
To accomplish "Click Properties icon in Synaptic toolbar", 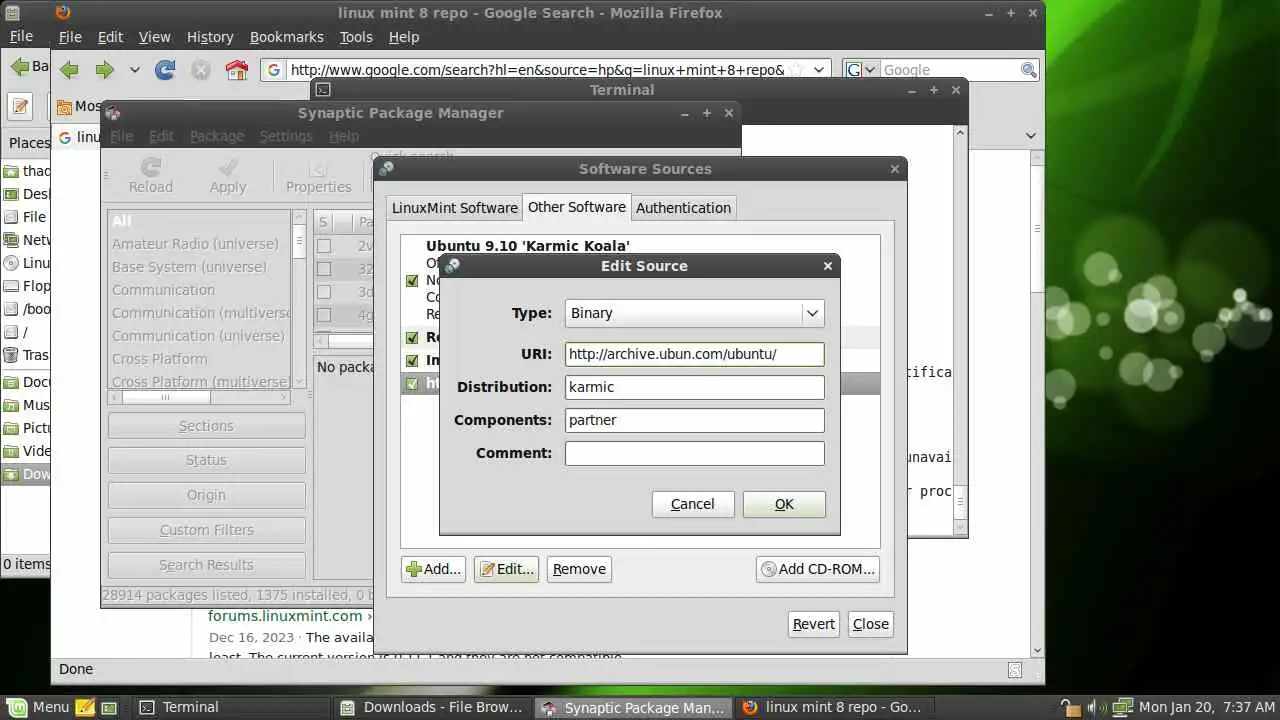I will (318, 166).
